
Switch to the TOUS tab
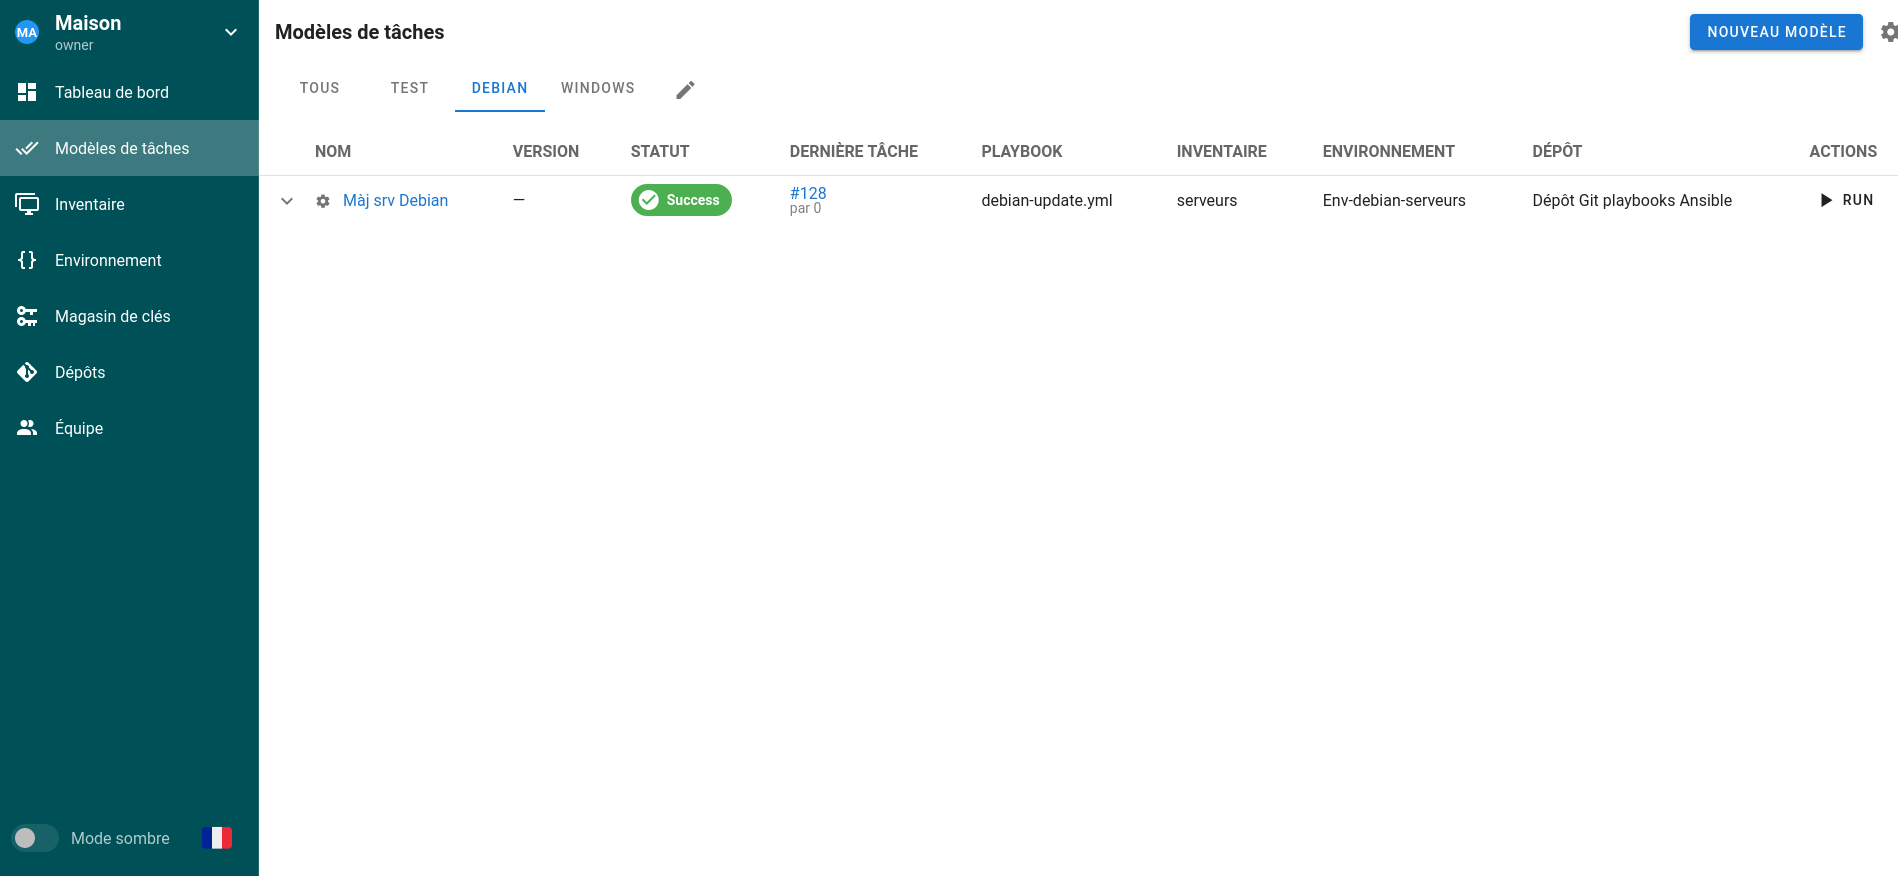coord(319,88)
